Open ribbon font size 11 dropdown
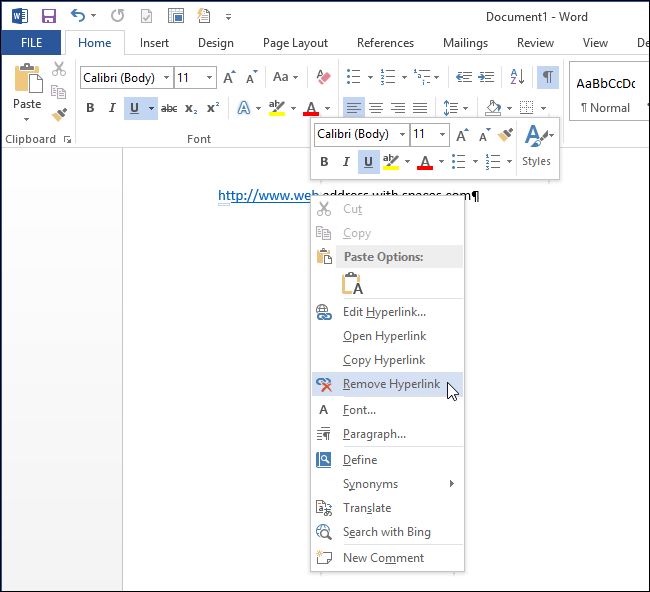Image resolution: width=650 pixels, height=592 pixels. pos(209,78)
